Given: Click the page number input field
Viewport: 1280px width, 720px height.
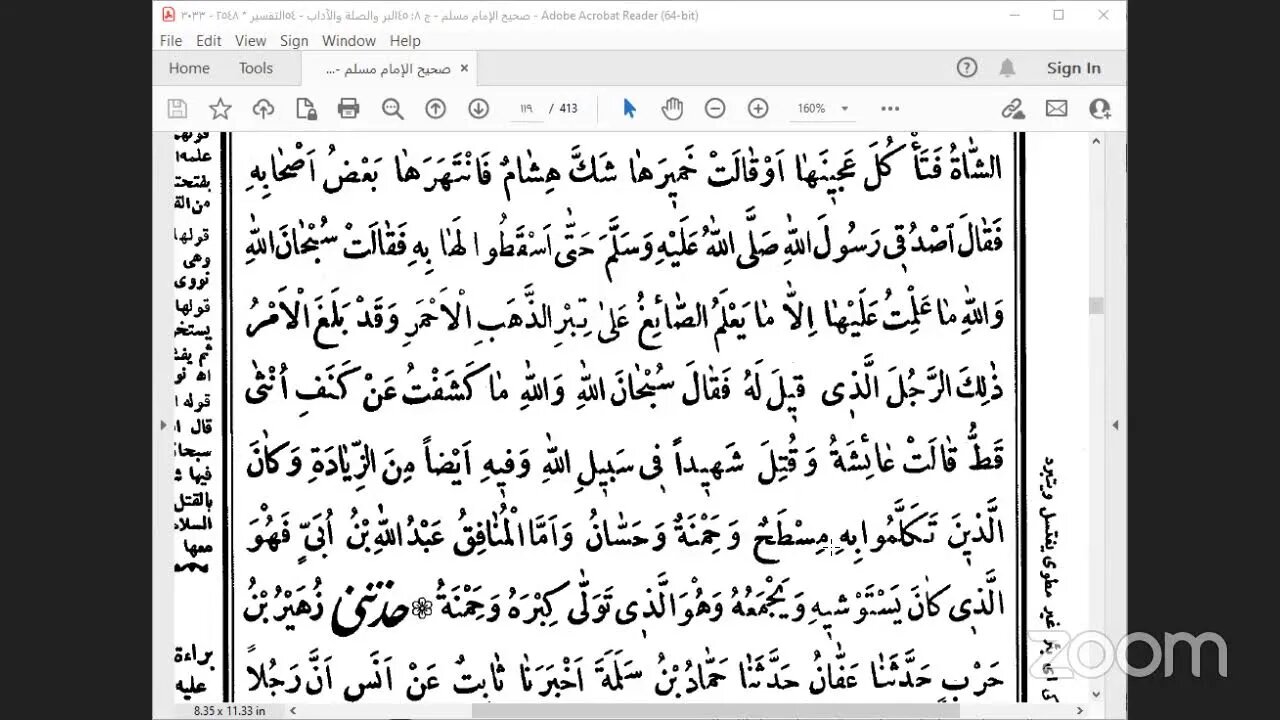Looking at the screenshot, I should [x=525, y=109].
